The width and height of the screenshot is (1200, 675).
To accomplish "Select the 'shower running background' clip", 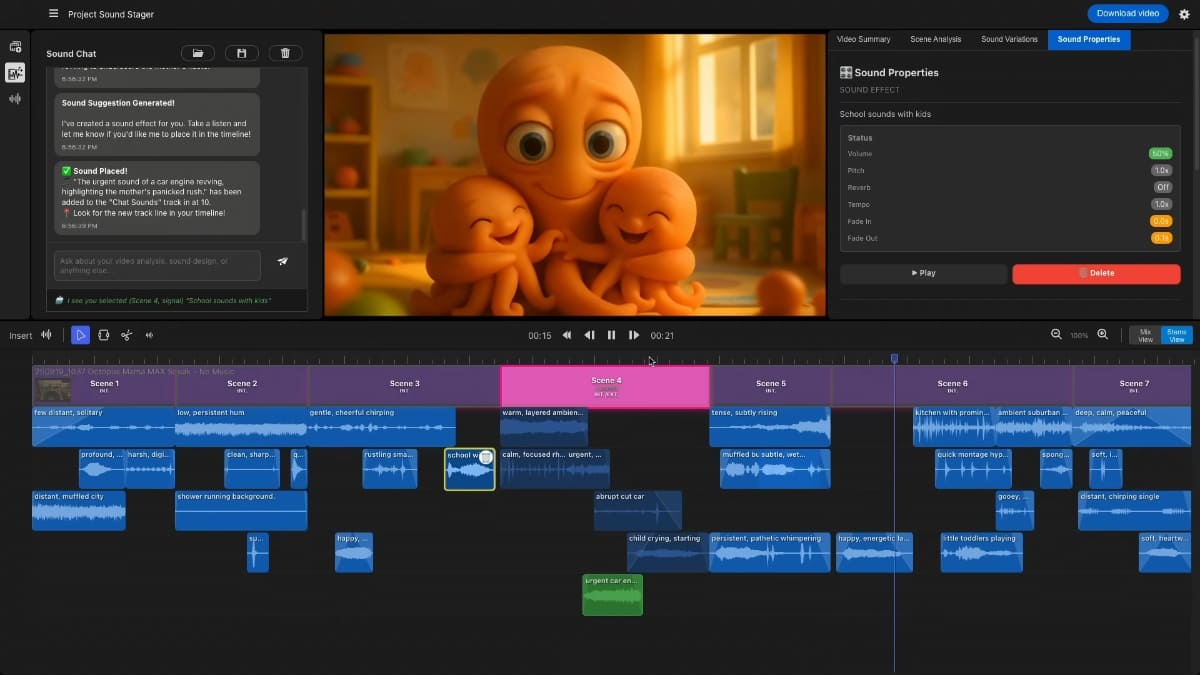I will point(241,510).
